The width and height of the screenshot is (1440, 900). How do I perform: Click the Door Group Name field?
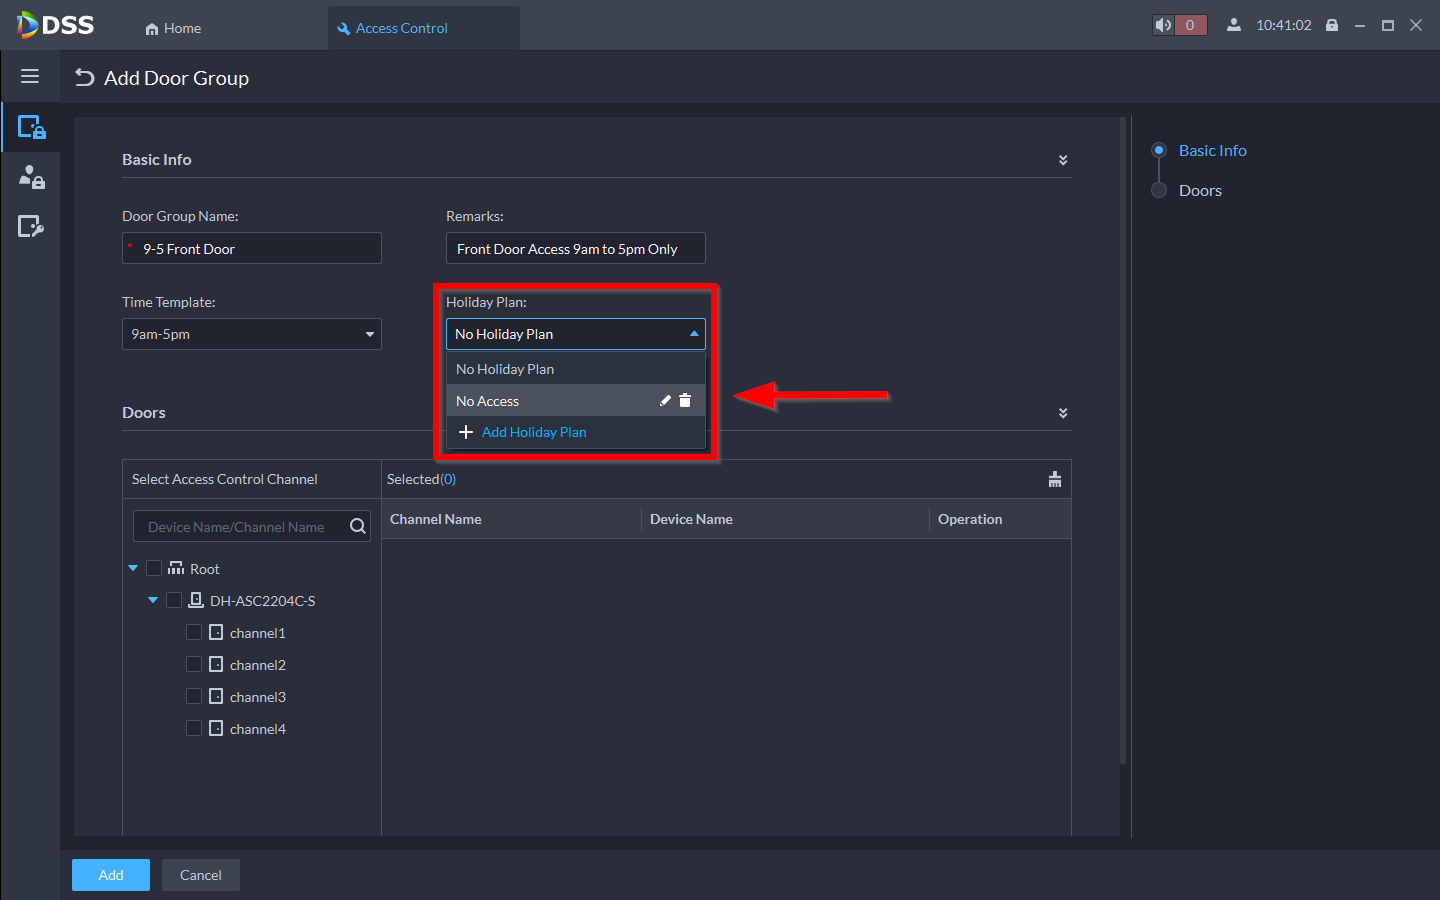(252, 248)
